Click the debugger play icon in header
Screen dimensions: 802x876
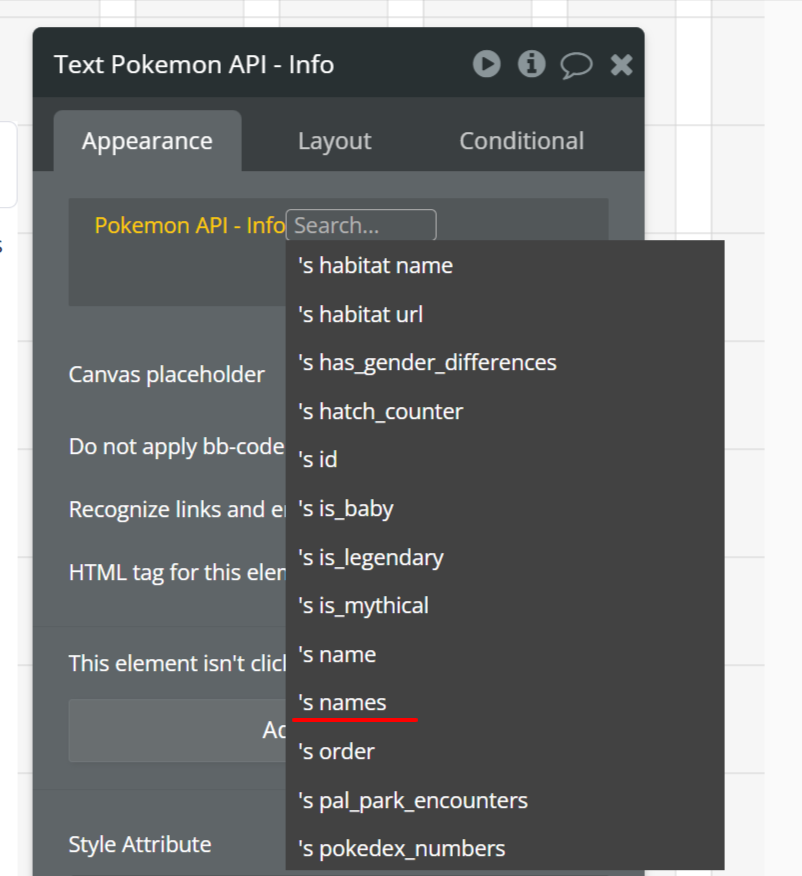[x=486, y=64]
